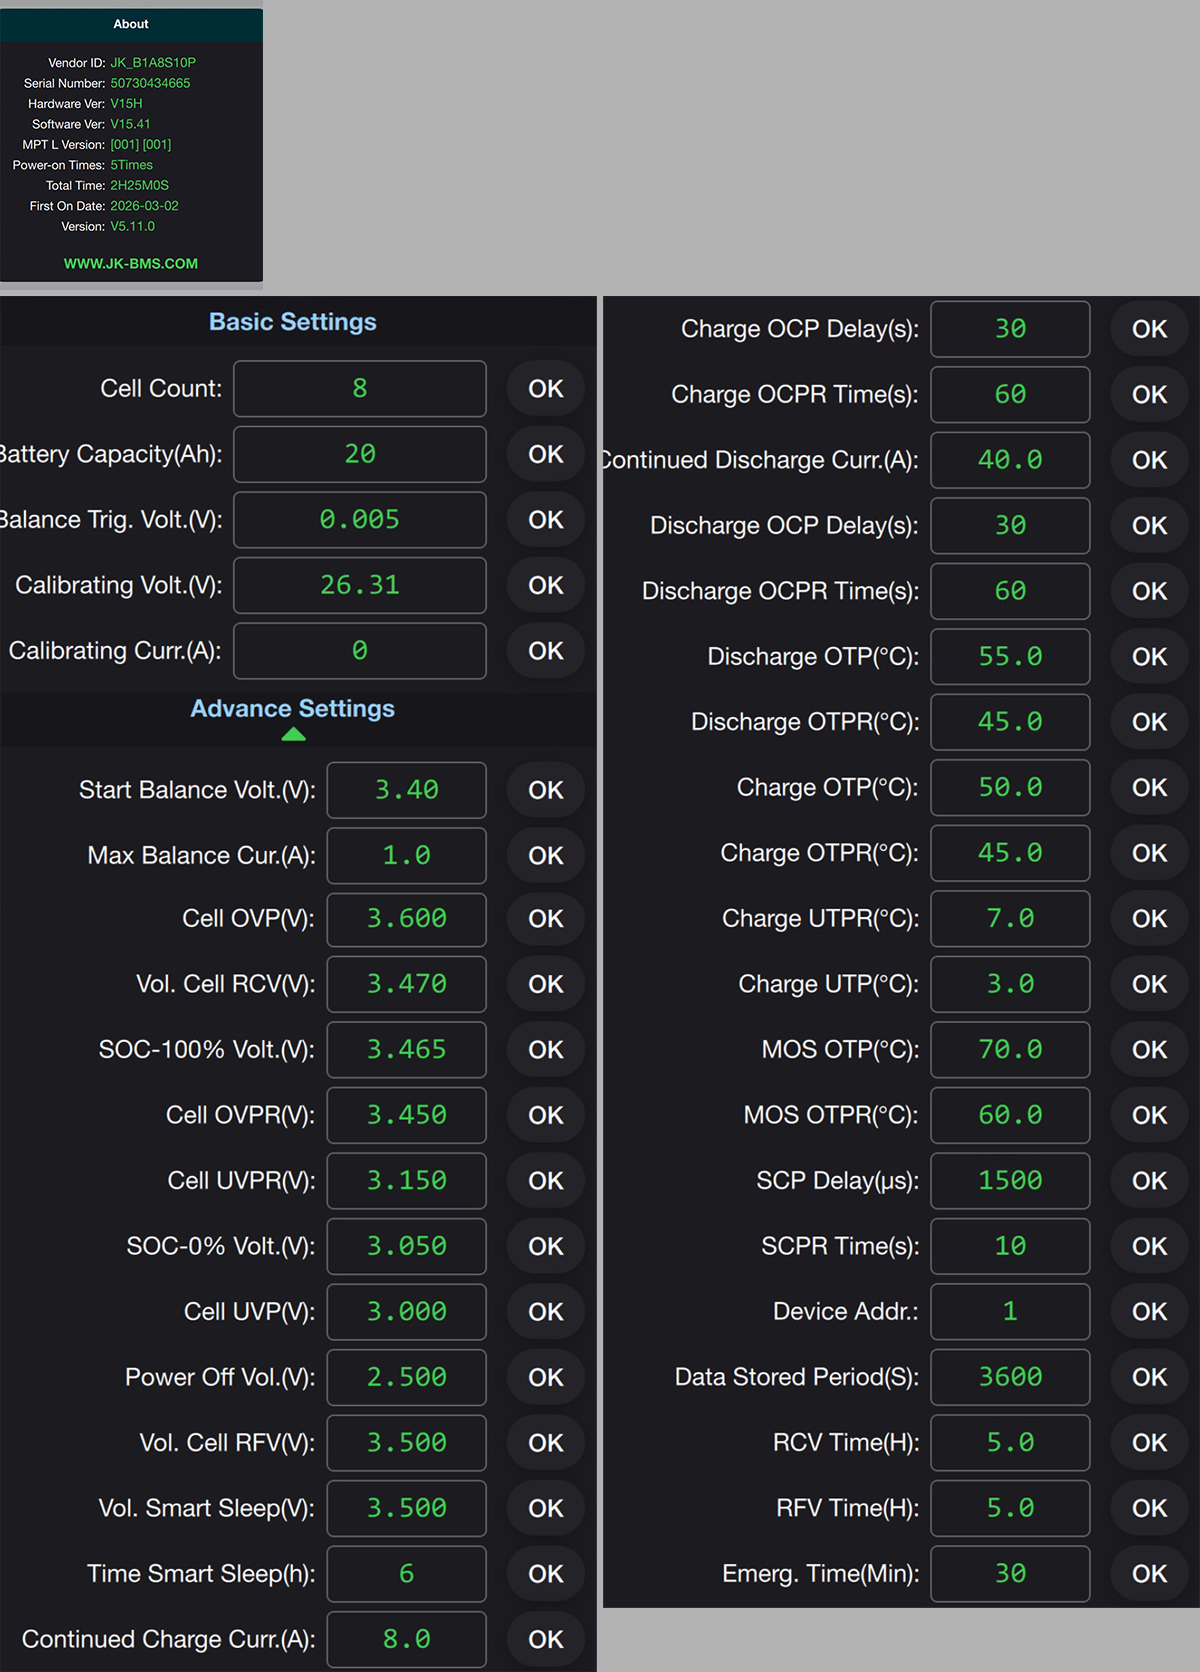The height and width of the screenshot is (1672, 1200).
Task: Click OK next to Continued Discharge Curr.
Action: click(x=1149, y=460)
